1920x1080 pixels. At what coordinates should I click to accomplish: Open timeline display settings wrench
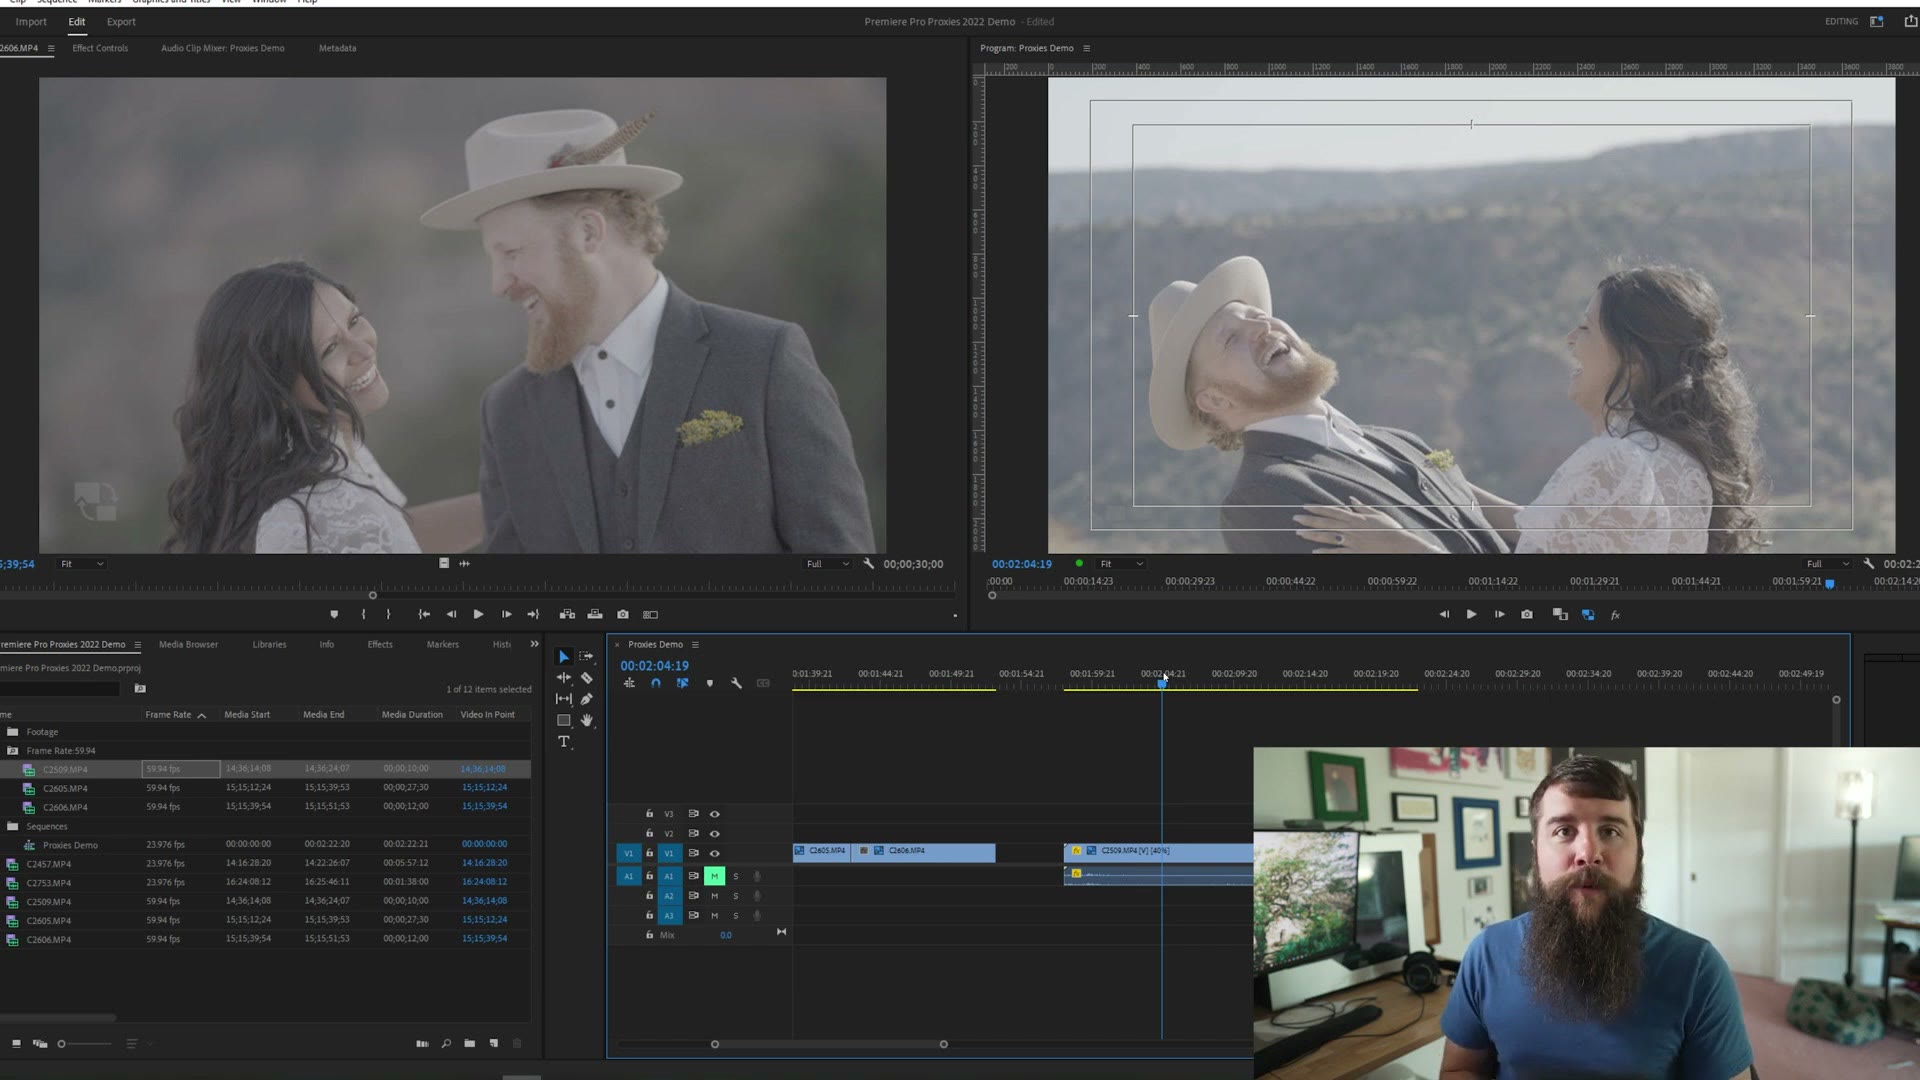pos(737,683)
